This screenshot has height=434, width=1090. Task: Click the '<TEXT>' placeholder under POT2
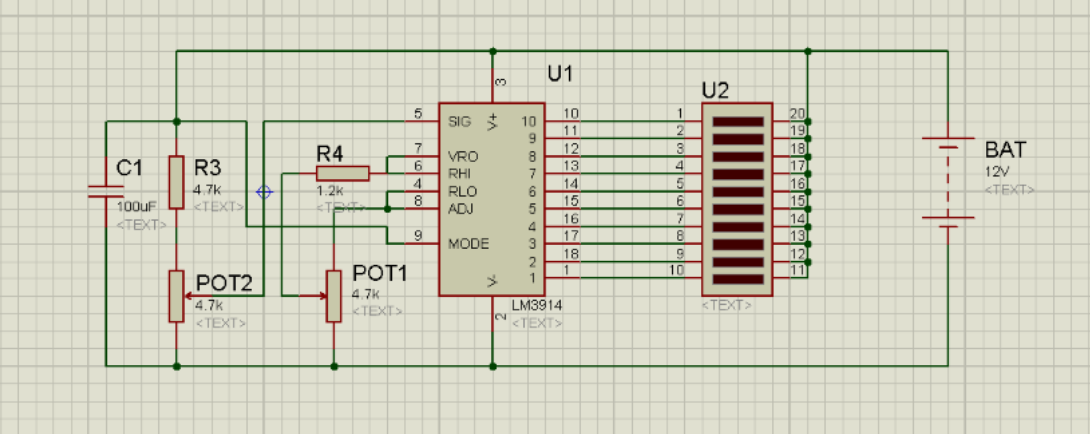click(221, 323)
